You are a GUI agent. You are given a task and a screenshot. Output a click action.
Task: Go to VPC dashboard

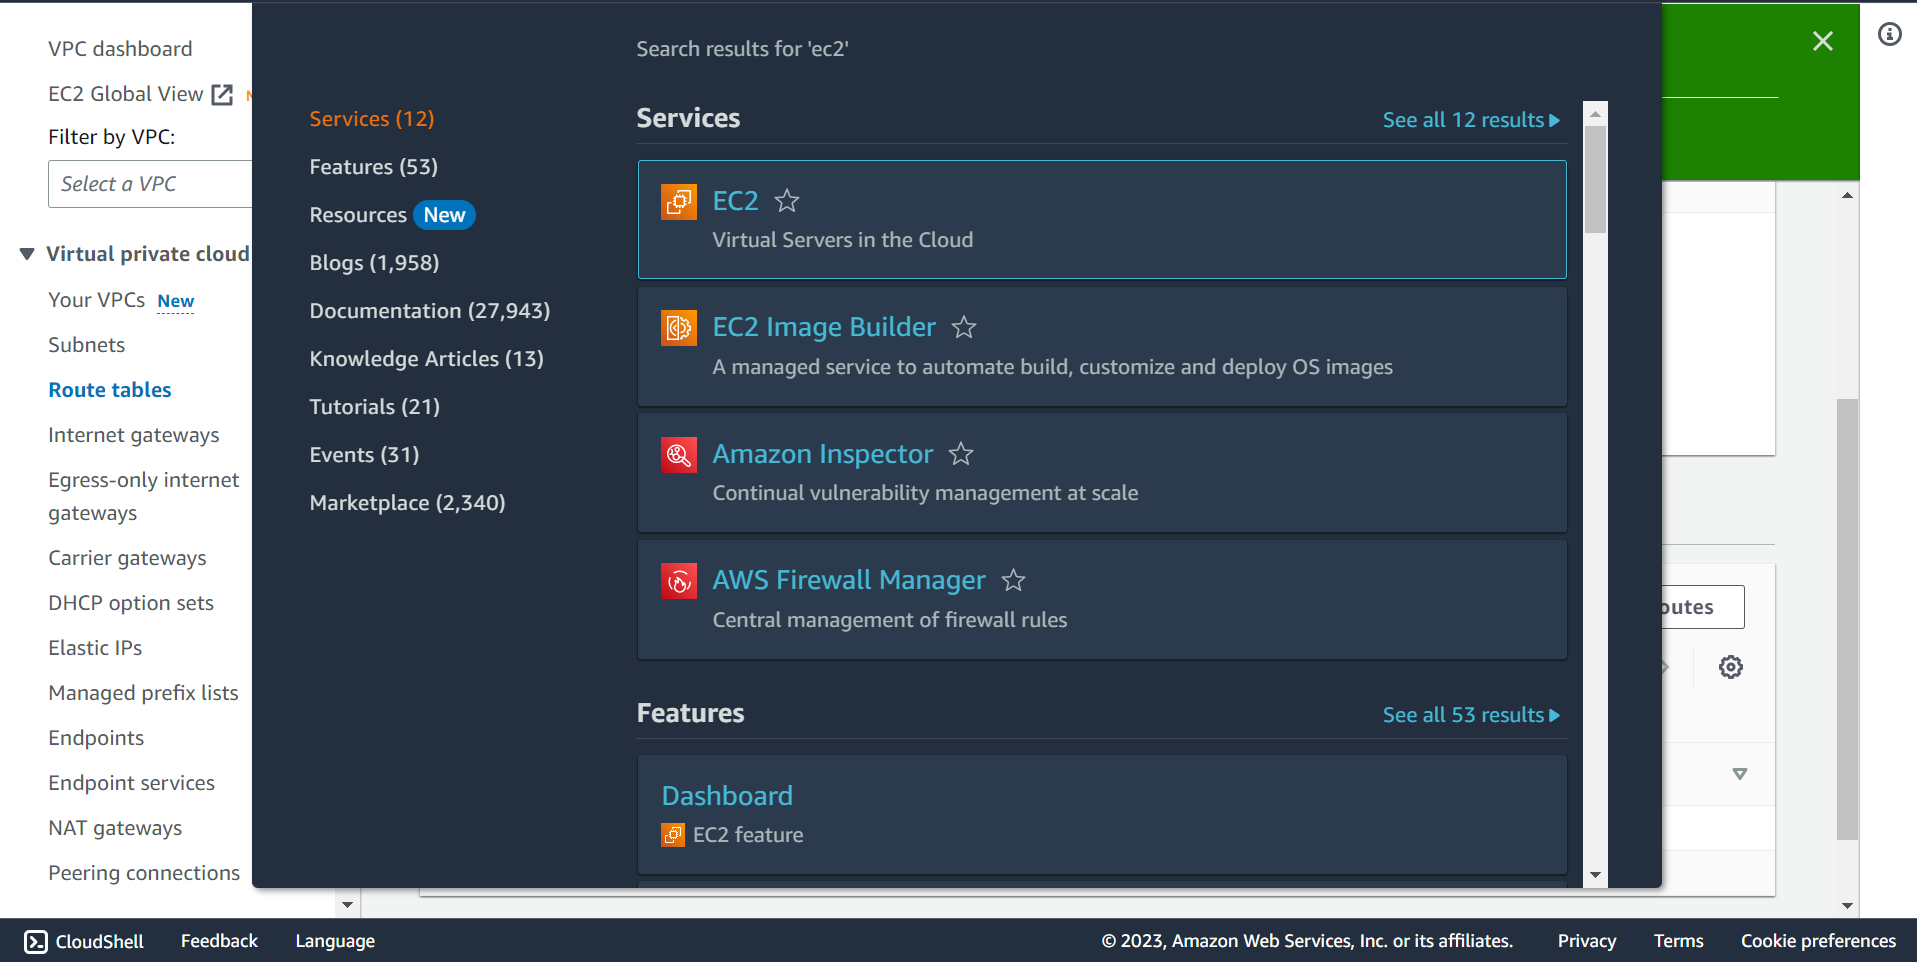[120, 49]
